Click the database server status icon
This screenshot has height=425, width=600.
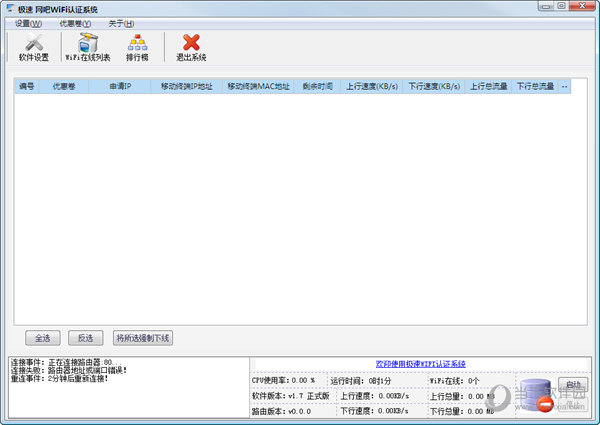pyautogui.click(x=536, y=395)
